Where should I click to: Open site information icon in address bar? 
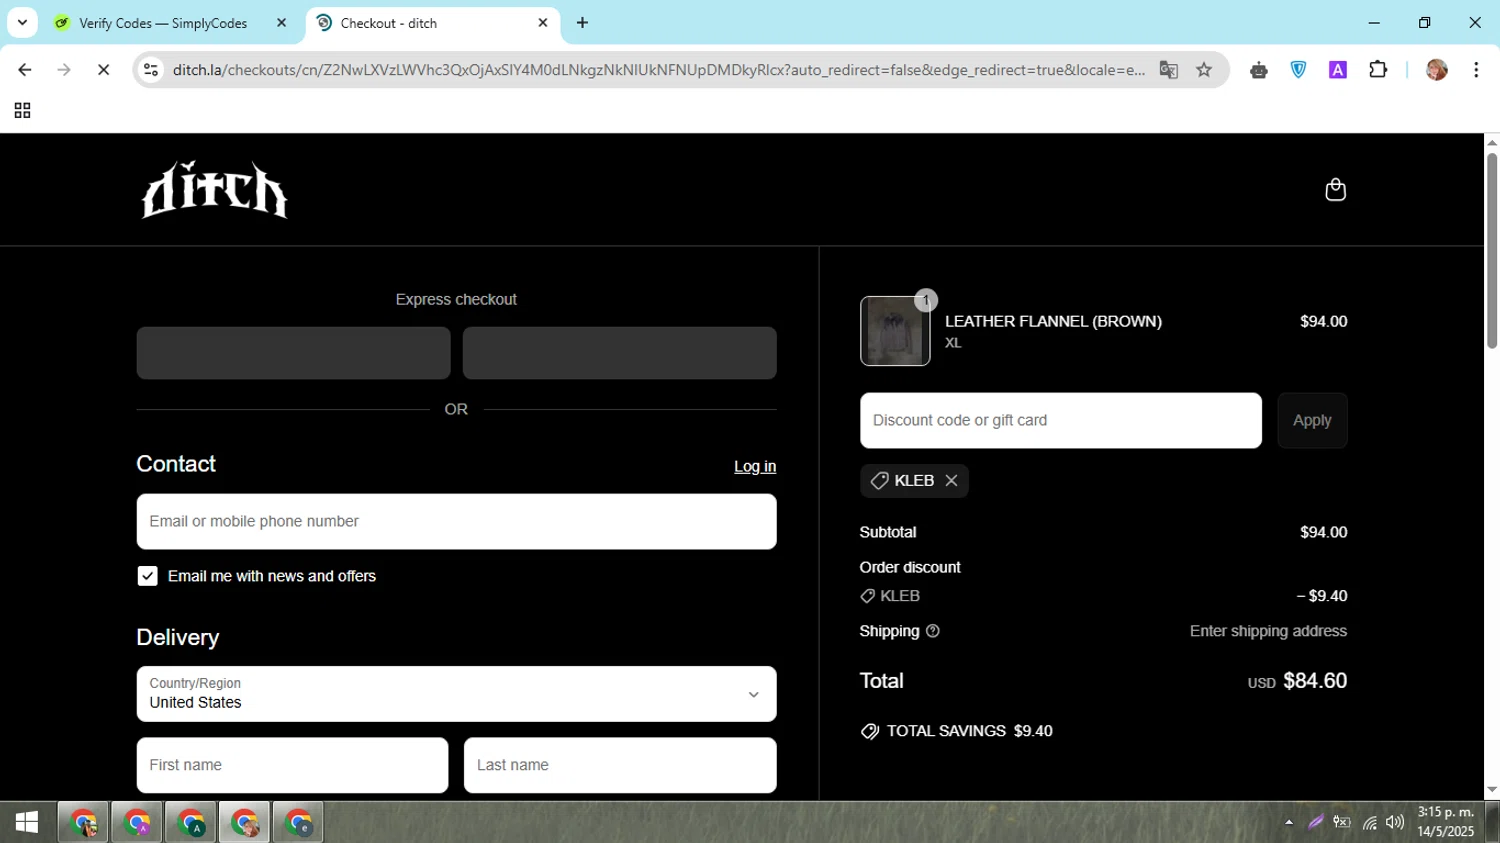click(x=151, y=70)
